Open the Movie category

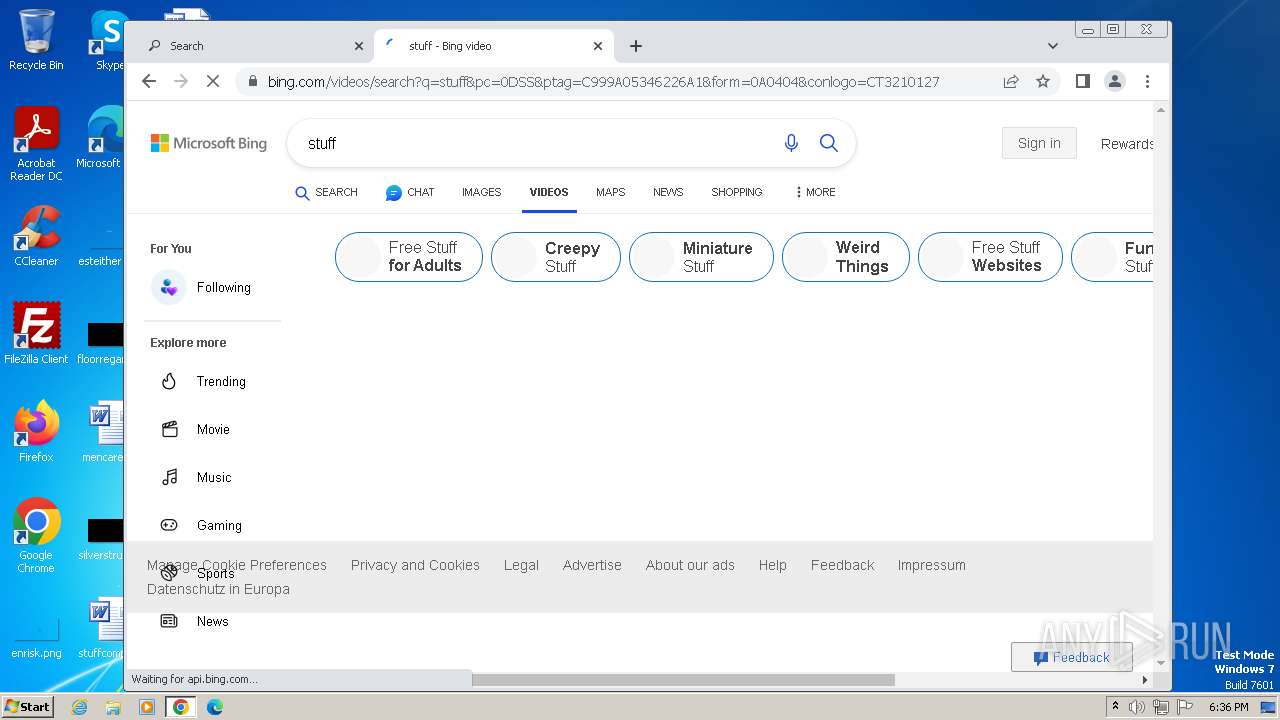196,429
